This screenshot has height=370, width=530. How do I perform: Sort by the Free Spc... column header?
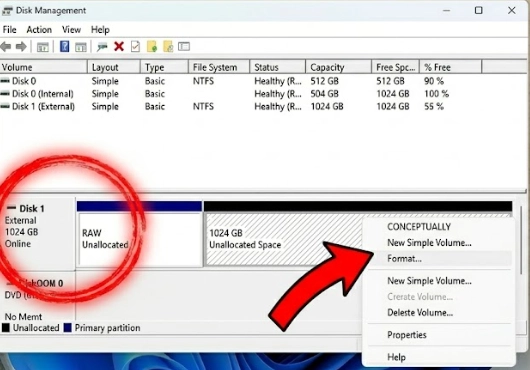coord(396,67)
